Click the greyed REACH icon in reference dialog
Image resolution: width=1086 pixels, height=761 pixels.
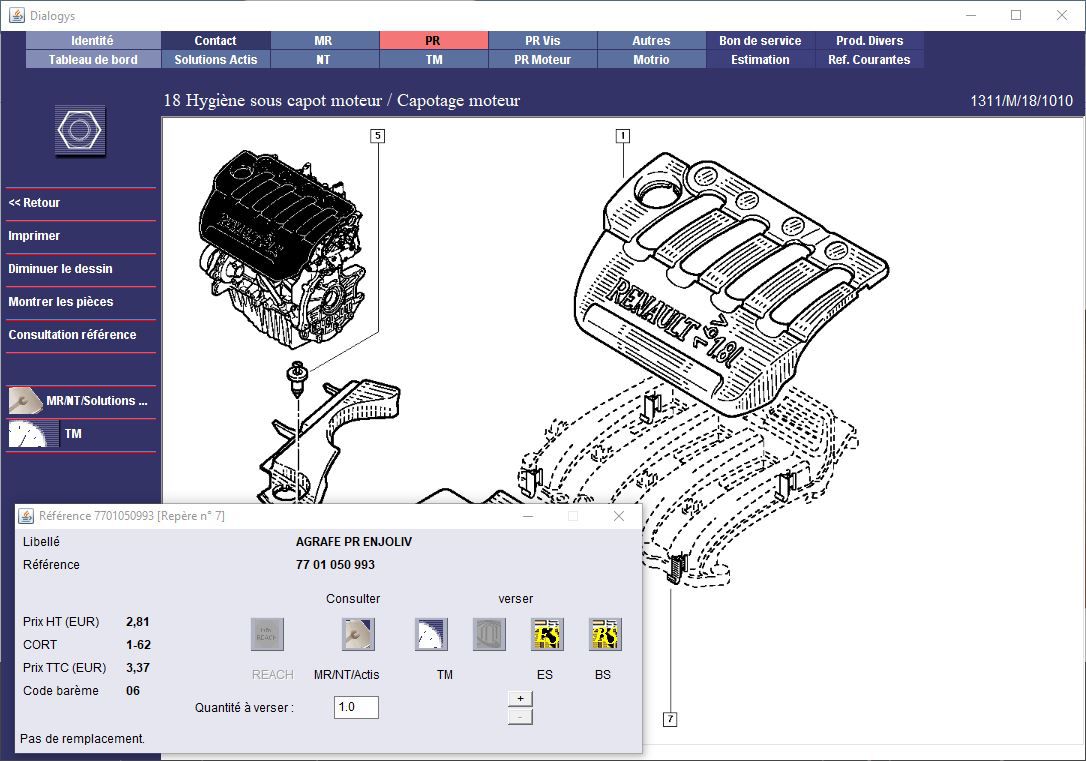coord(267,634)
